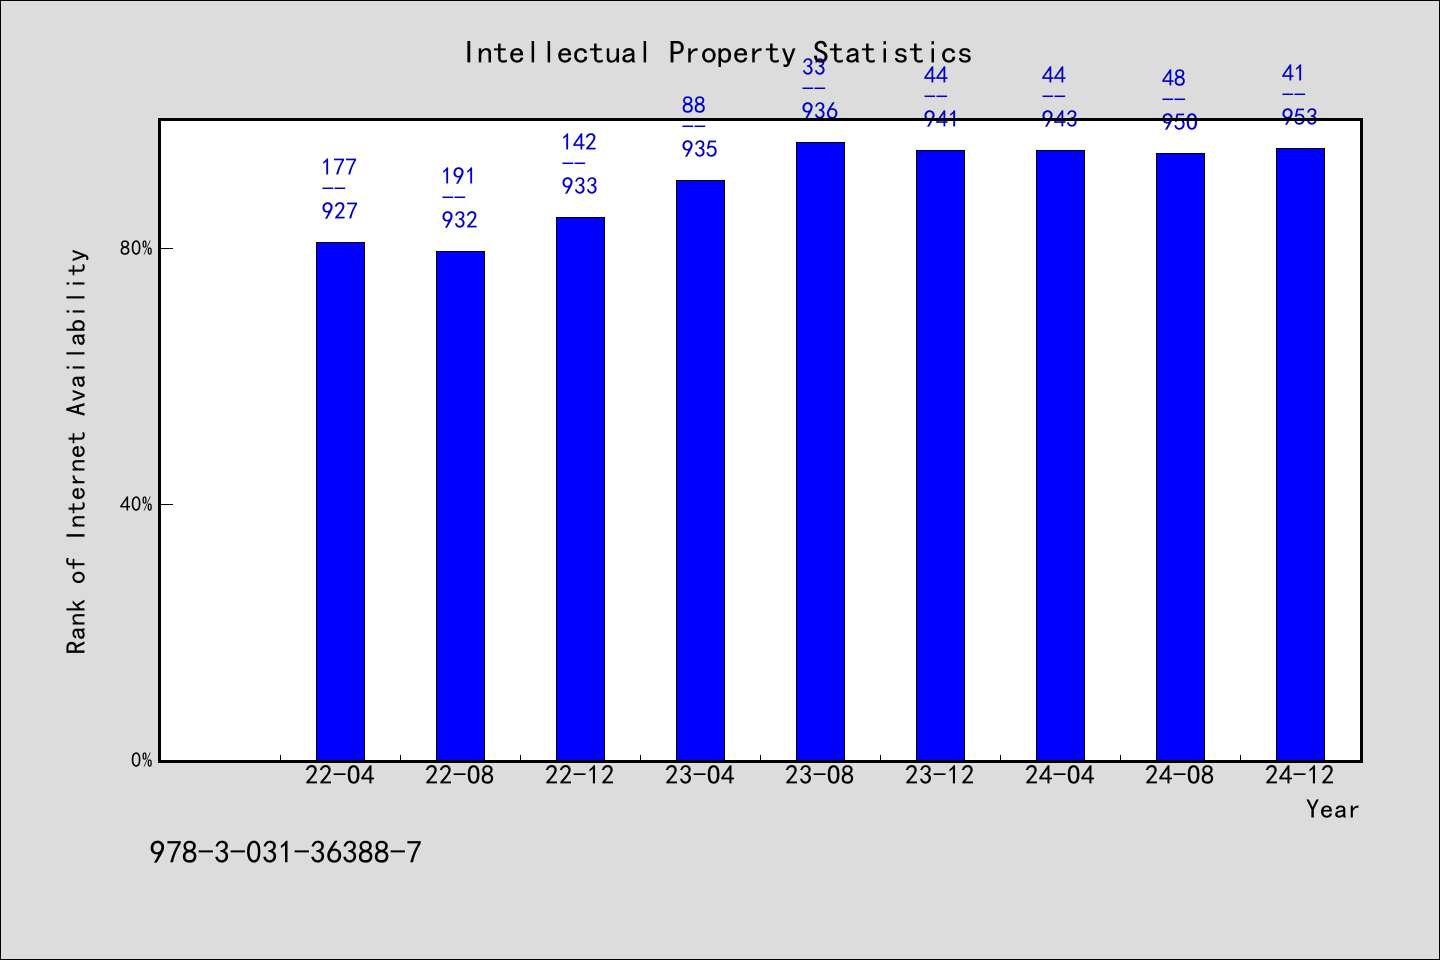
Task: Click the 22-12 axis label
Action: [580, 776]
